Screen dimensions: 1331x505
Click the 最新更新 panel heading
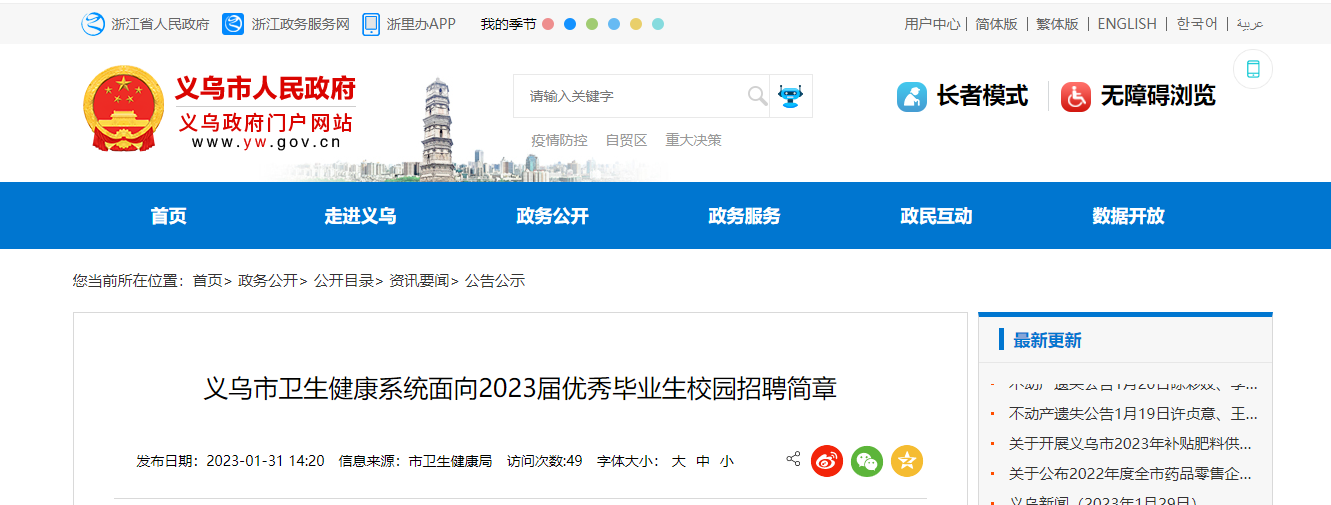pos(1047,340)
